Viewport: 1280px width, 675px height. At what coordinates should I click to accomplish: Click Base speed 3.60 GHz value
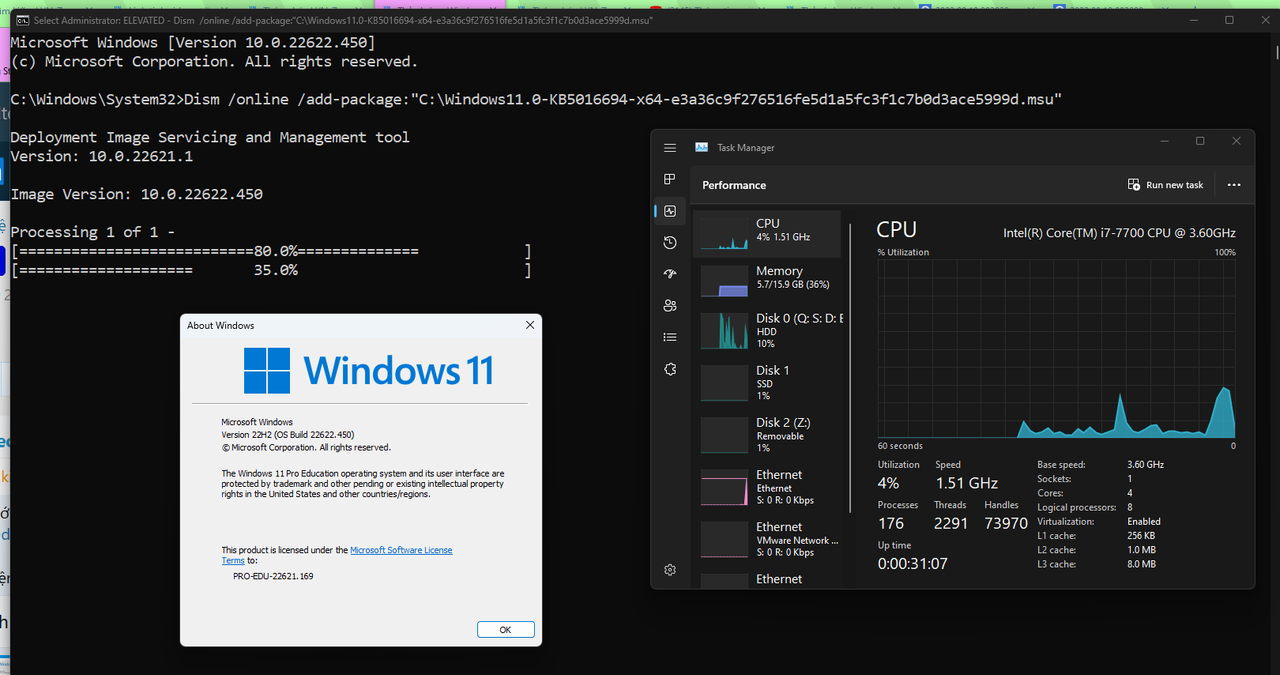[1145, 465]
